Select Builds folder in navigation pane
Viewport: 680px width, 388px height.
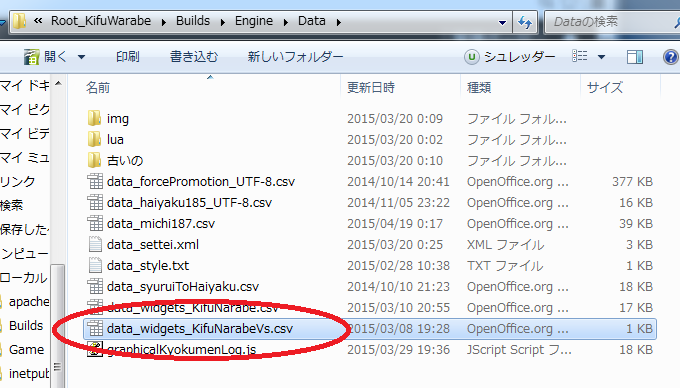click(26, 326)
